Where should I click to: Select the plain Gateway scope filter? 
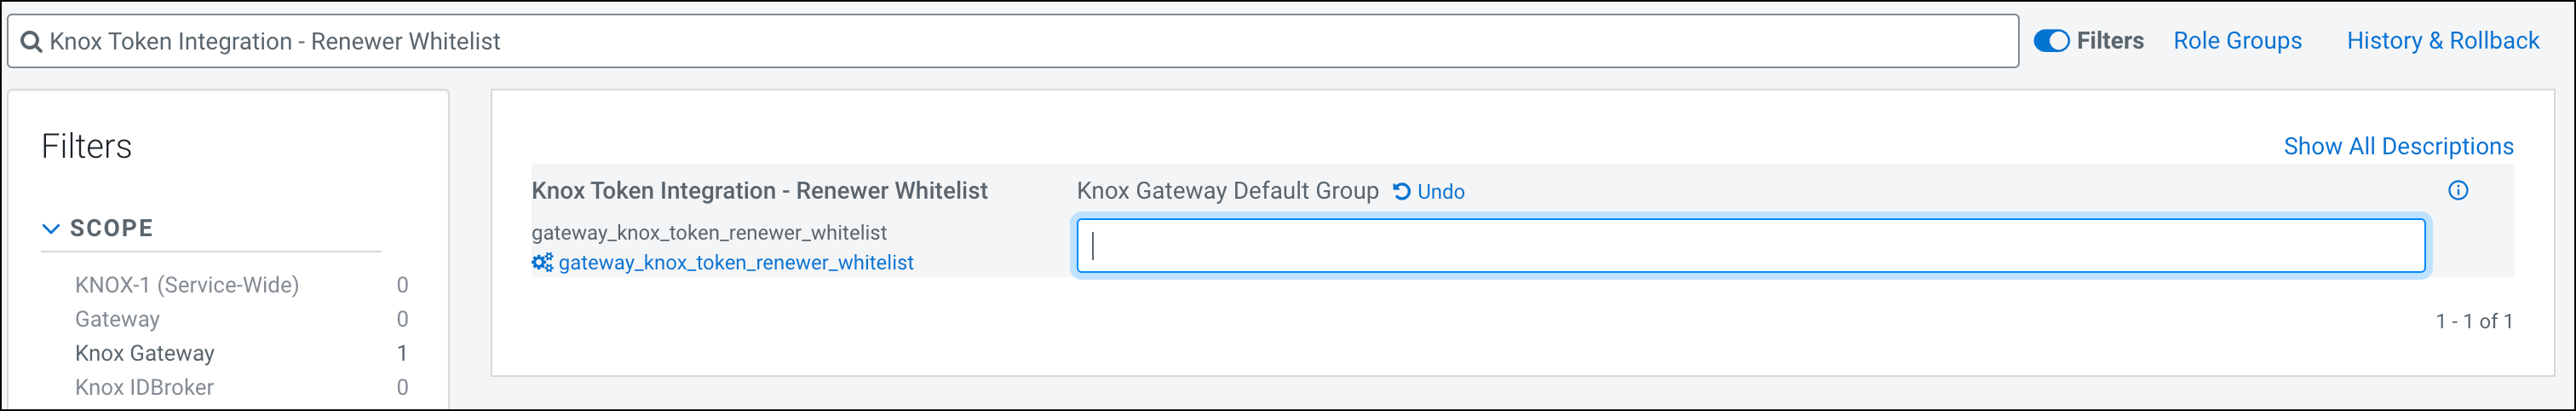coord(117,319)
